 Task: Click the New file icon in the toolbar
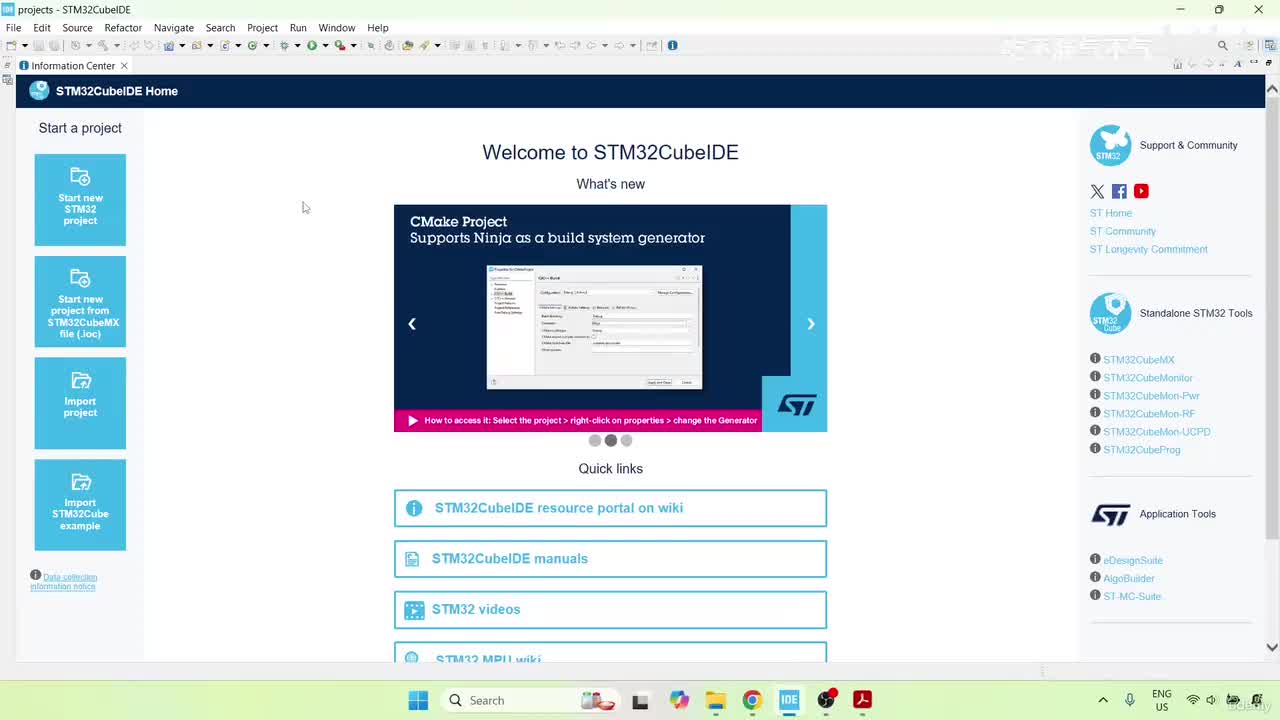click(x=11, y=45)
